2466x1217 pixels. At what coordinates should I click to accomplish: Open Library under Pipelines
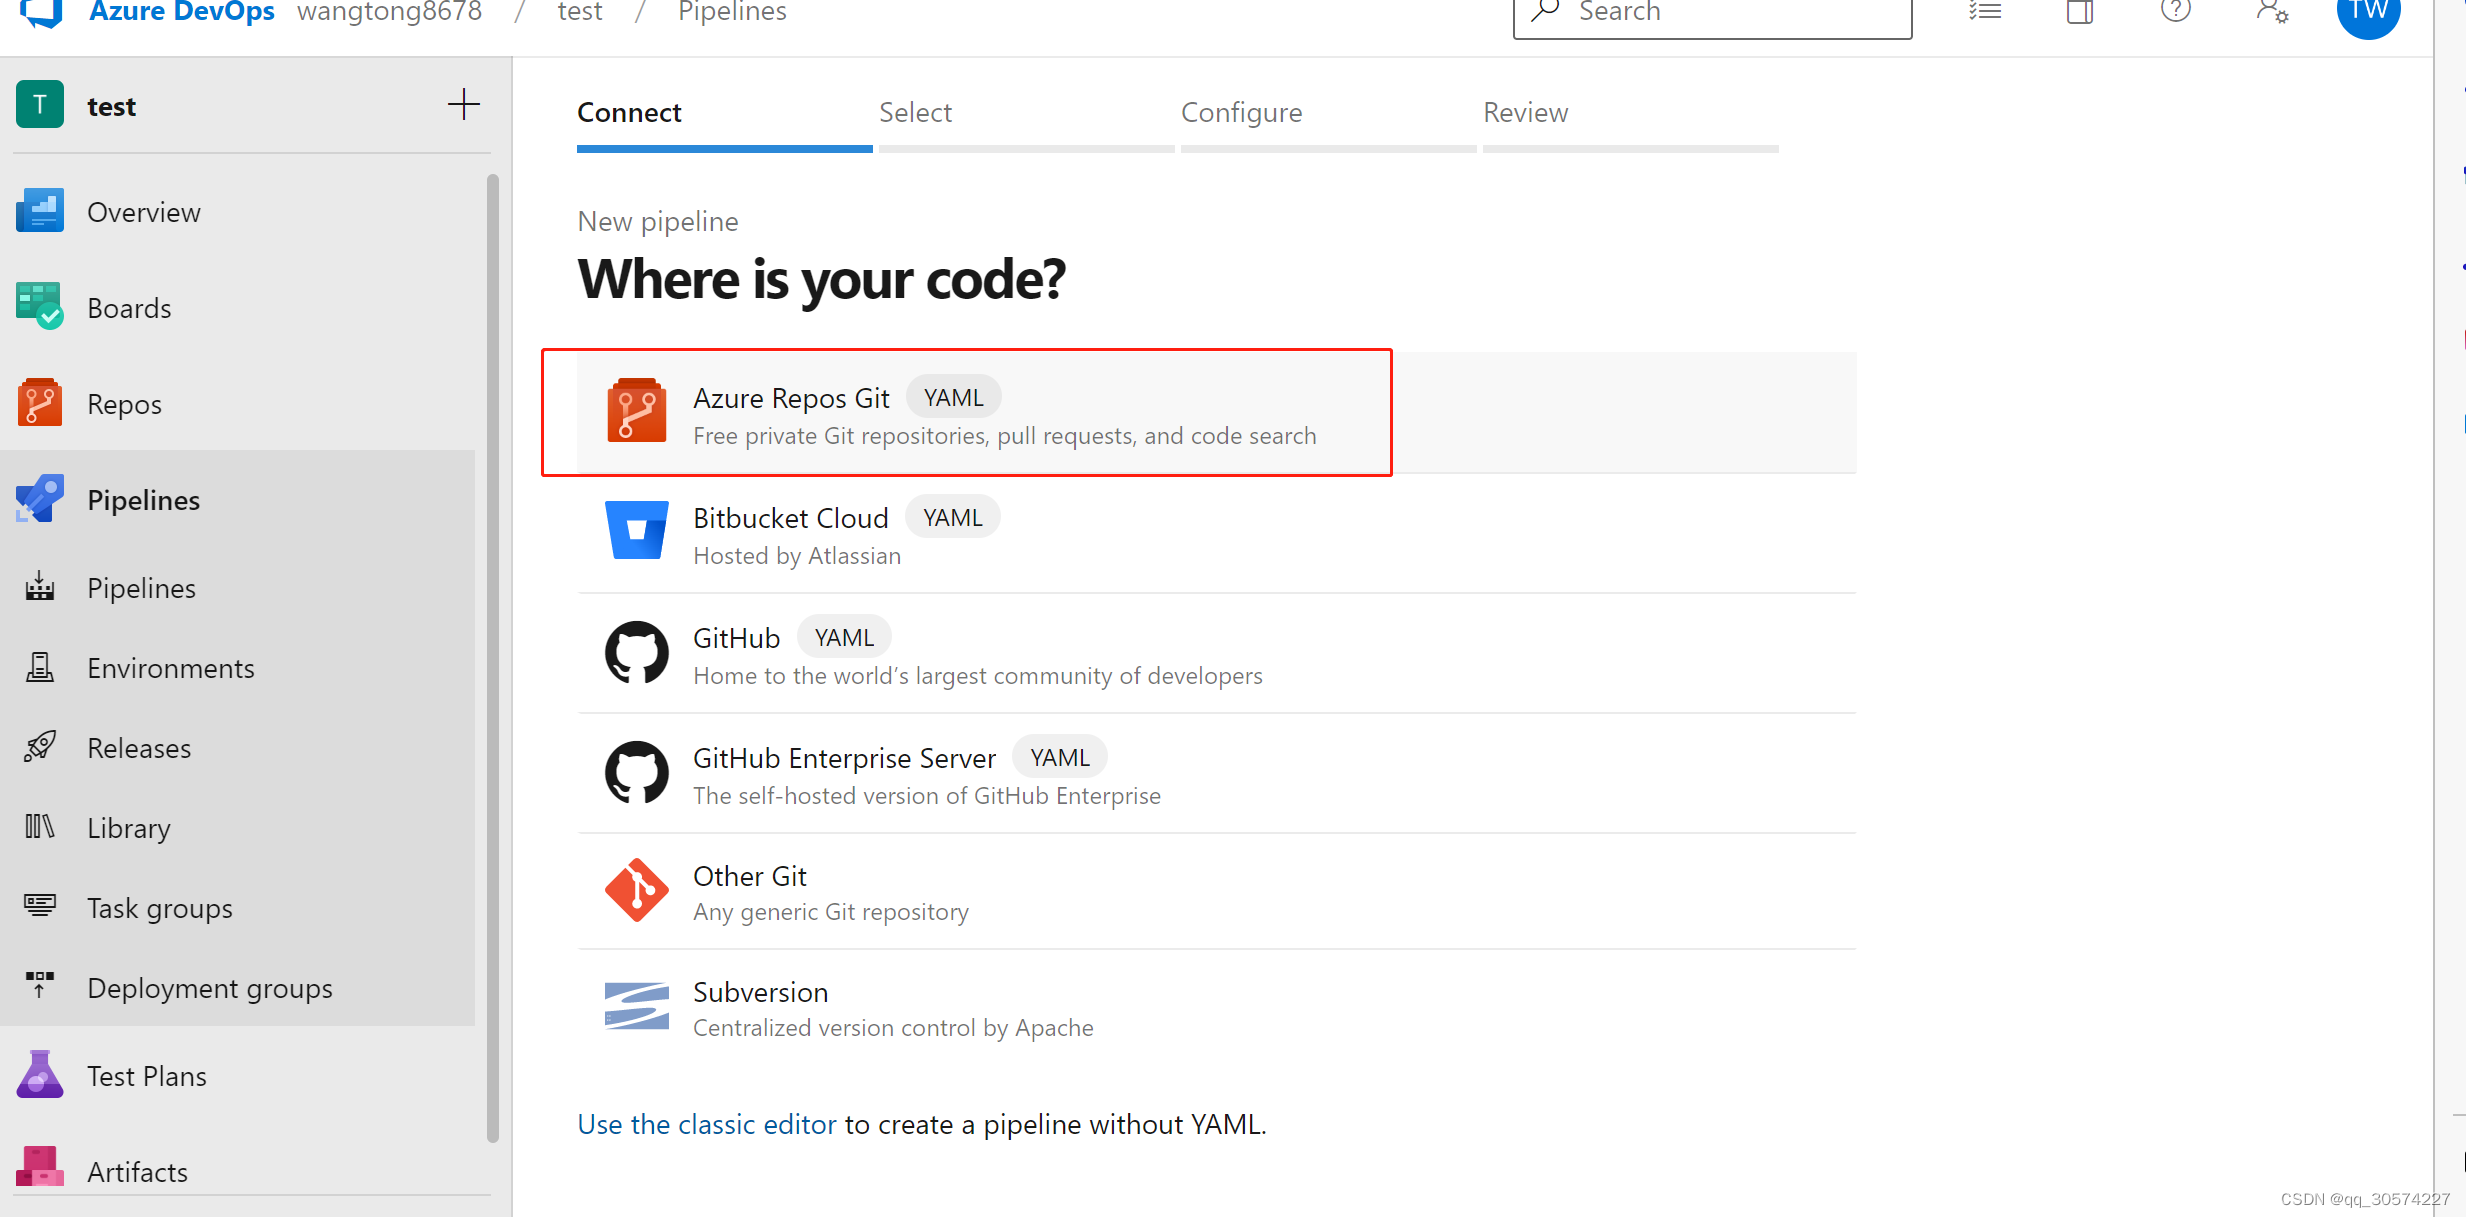pos(128,828)
